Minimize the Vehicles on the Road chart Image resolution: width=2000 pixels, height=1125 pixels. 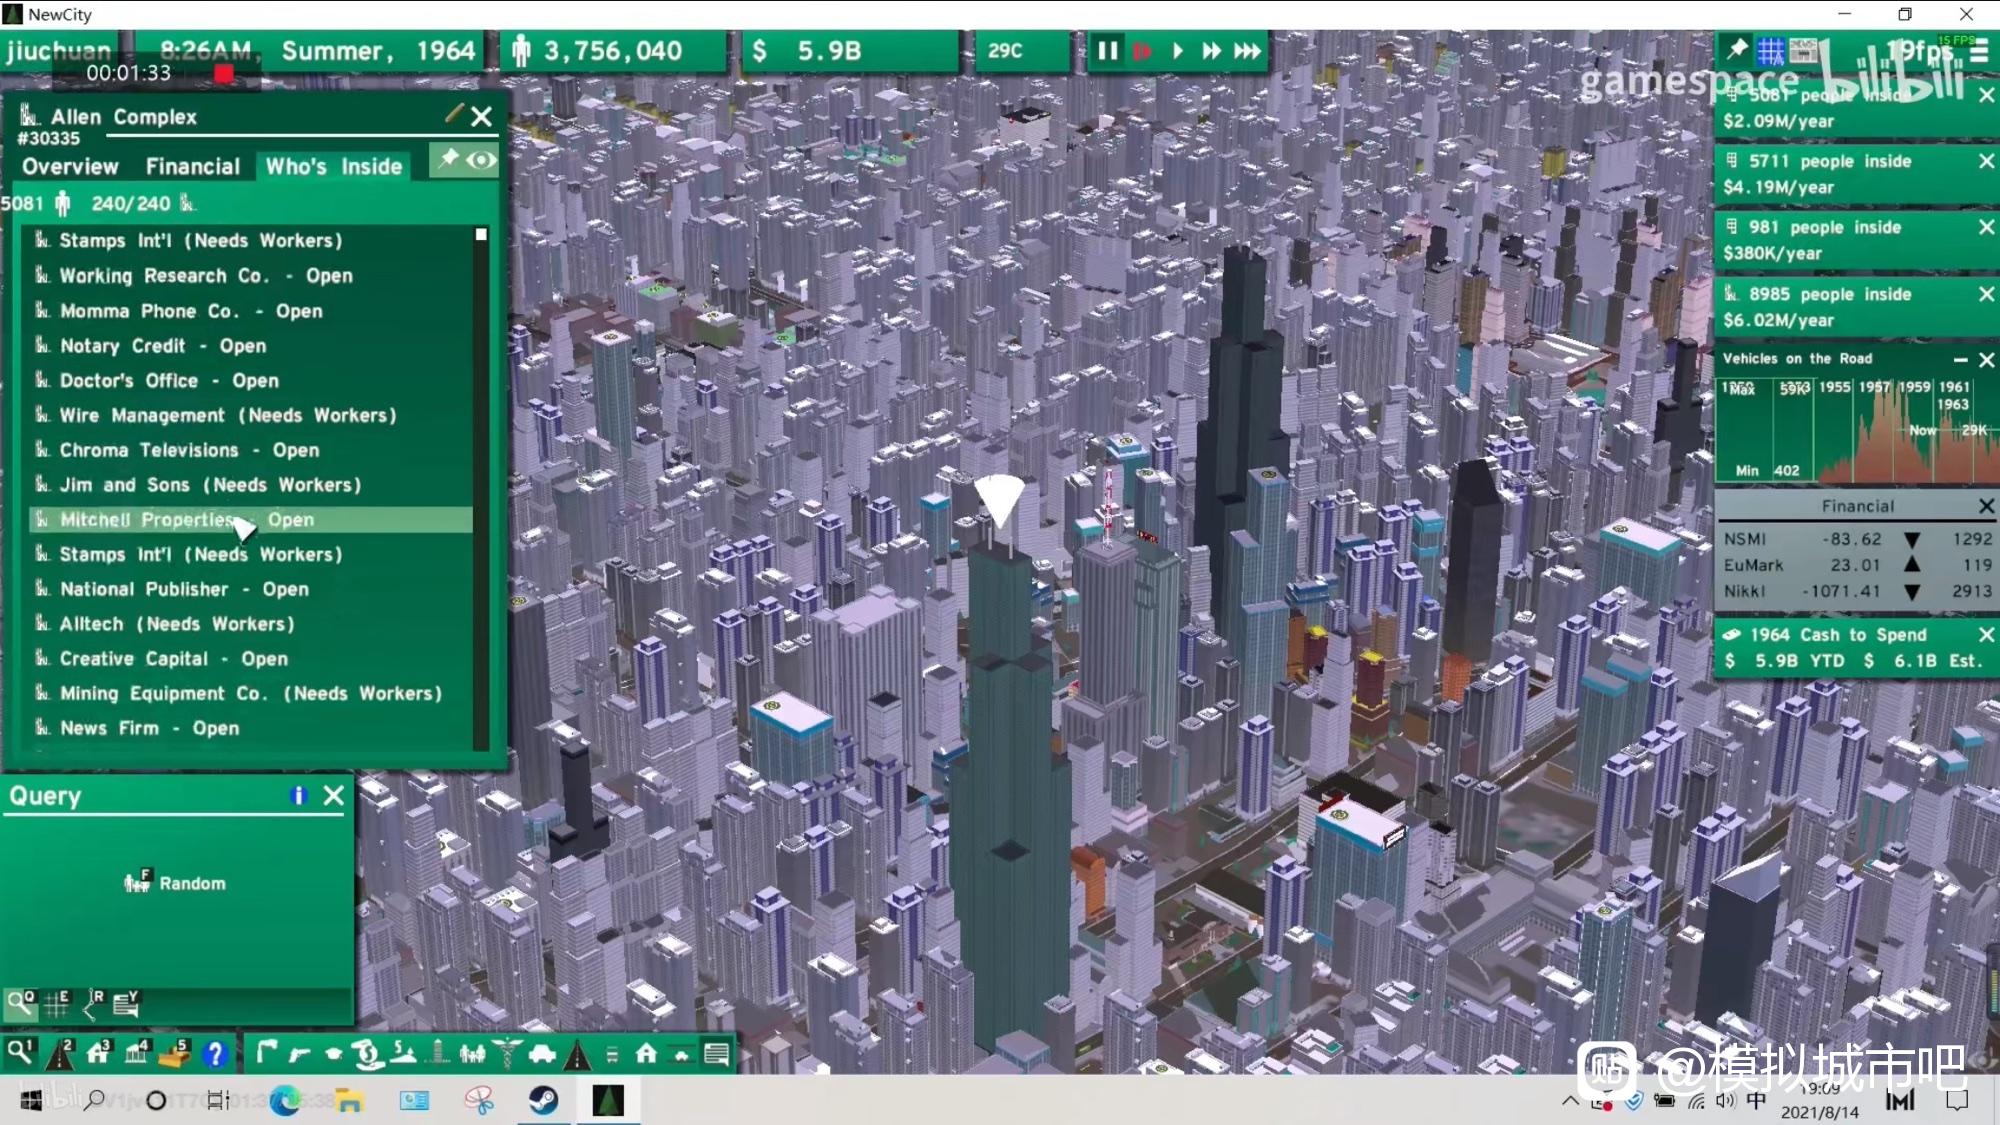tap(1960, 359)
